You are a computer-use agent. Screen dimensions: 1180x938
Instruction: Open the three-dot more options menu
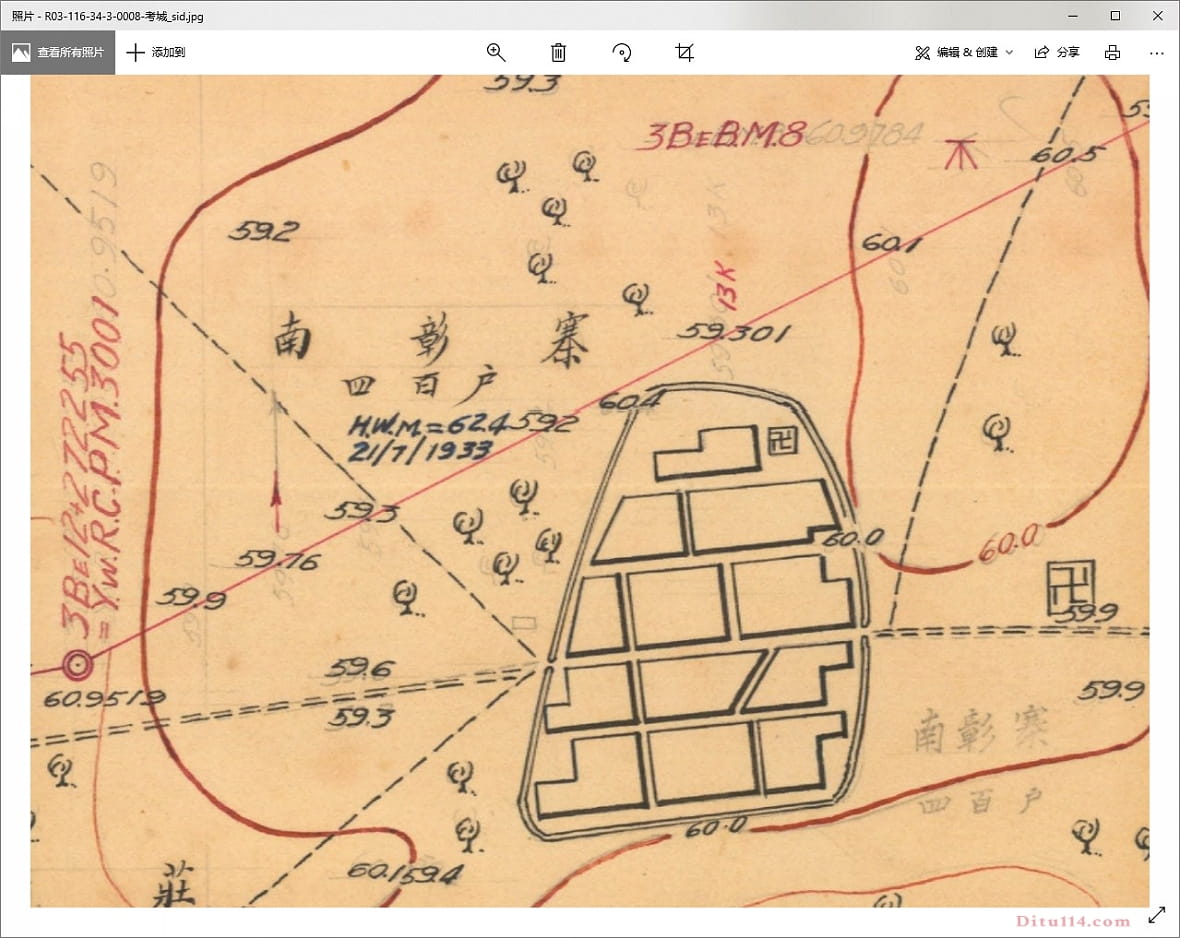[x=1157, y=53]
